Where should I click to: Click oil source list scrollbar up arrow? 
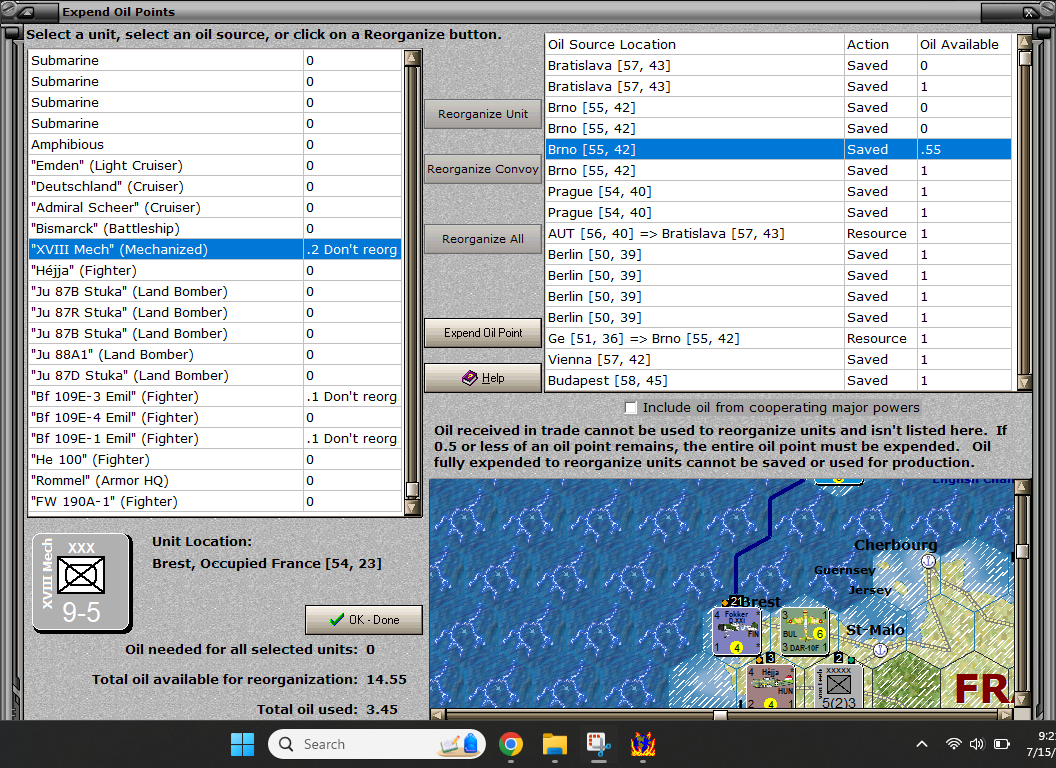1025,42
